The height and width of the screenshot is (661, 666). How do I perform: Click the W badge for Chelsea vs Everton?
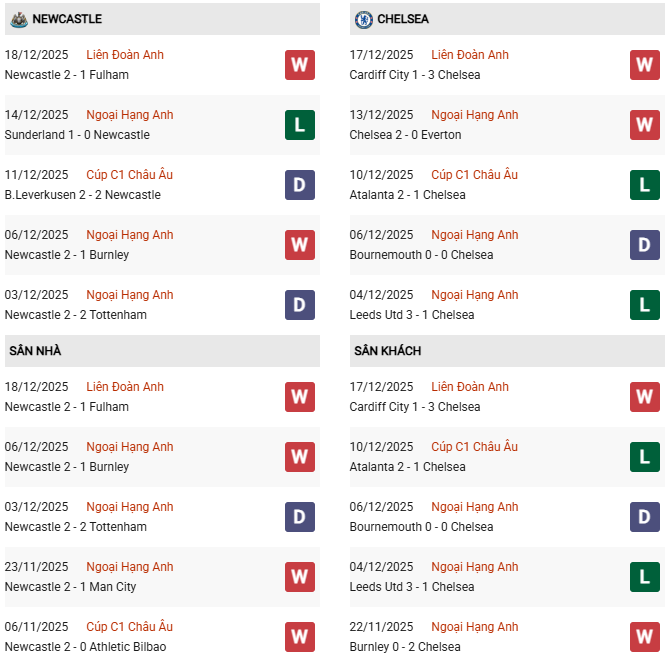click(644, 125)
